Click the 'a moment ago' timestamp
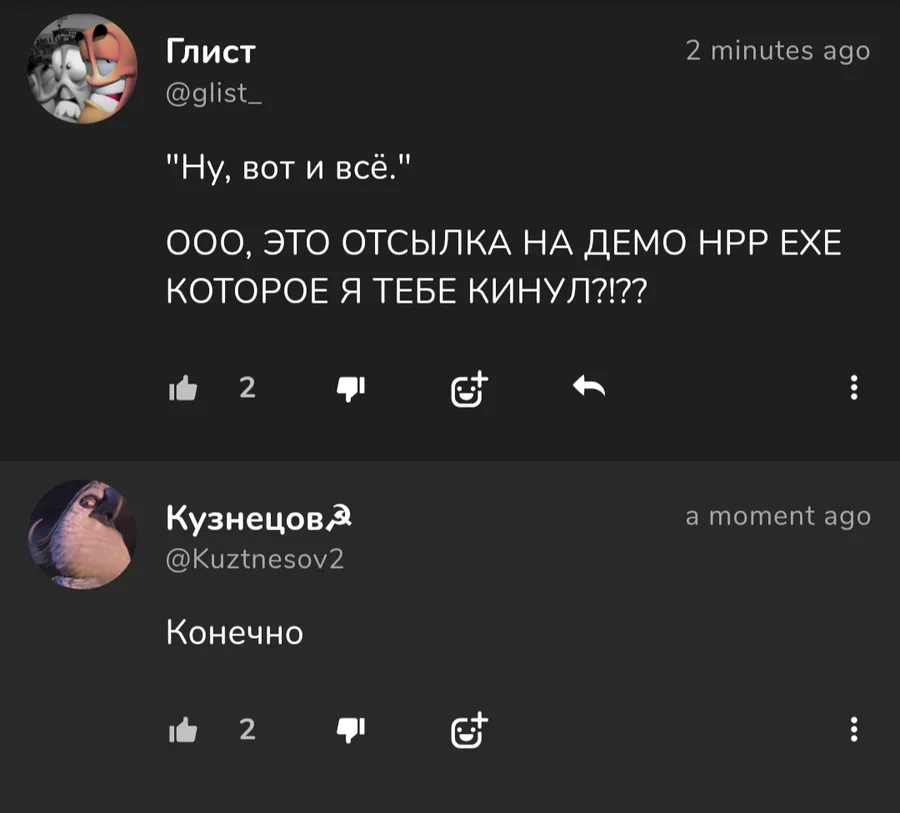Image resolution: width=900 pixels, height=813 pixels. pos(778,516)
